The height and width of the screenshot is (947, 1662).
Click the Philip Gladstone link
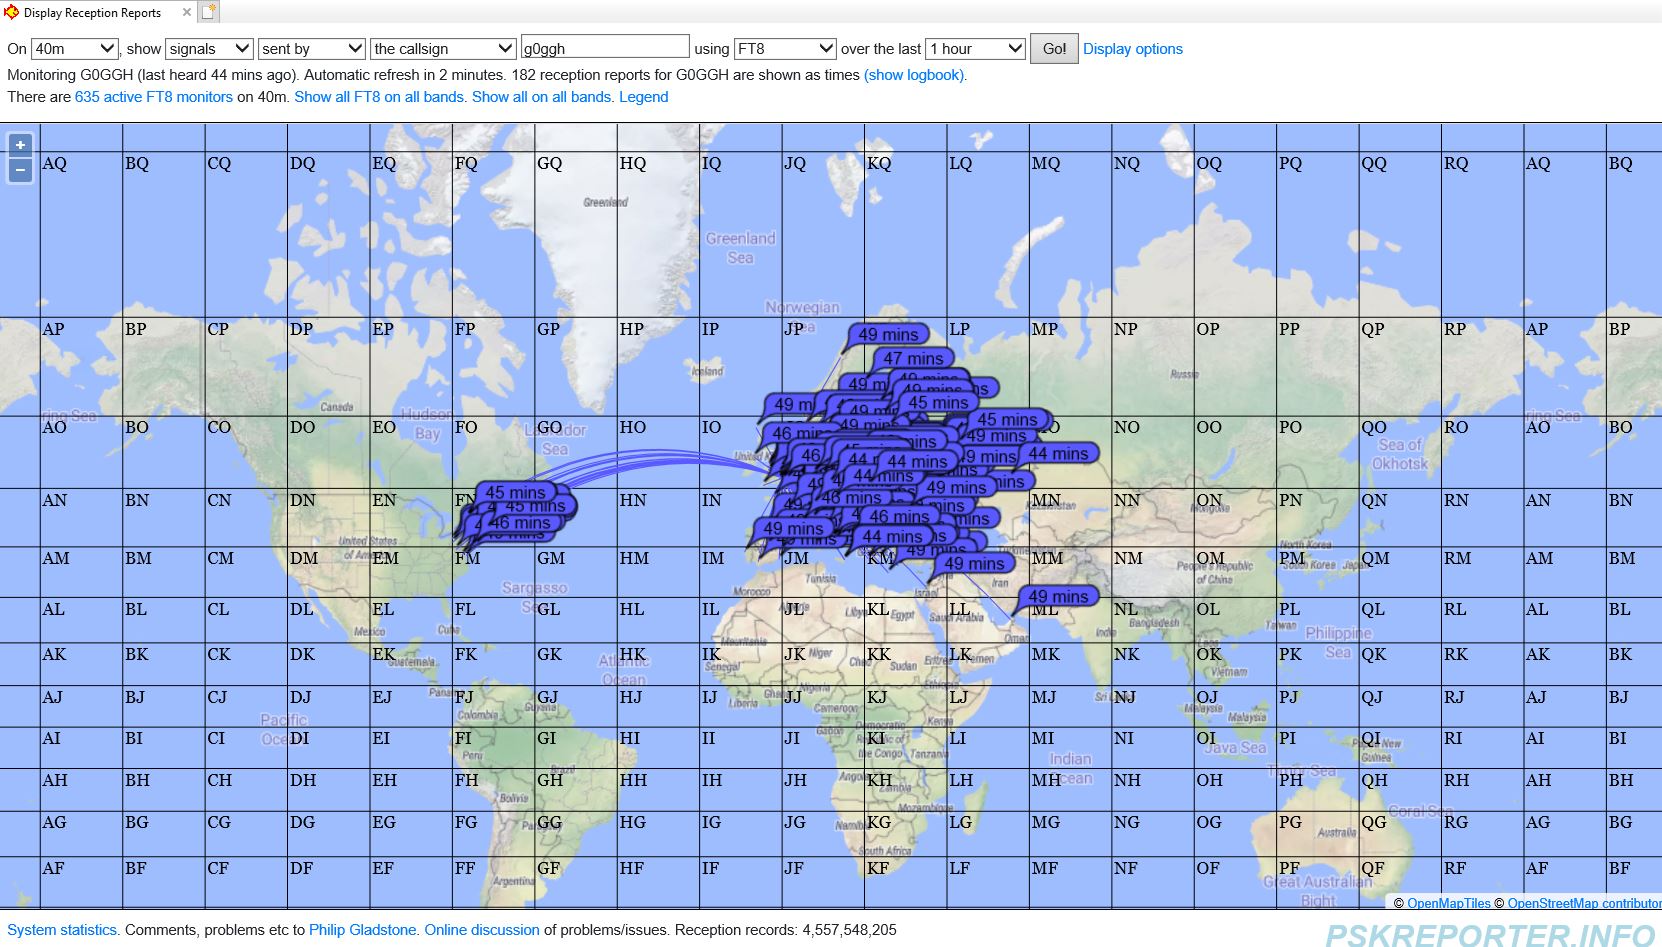click(363, 930)
